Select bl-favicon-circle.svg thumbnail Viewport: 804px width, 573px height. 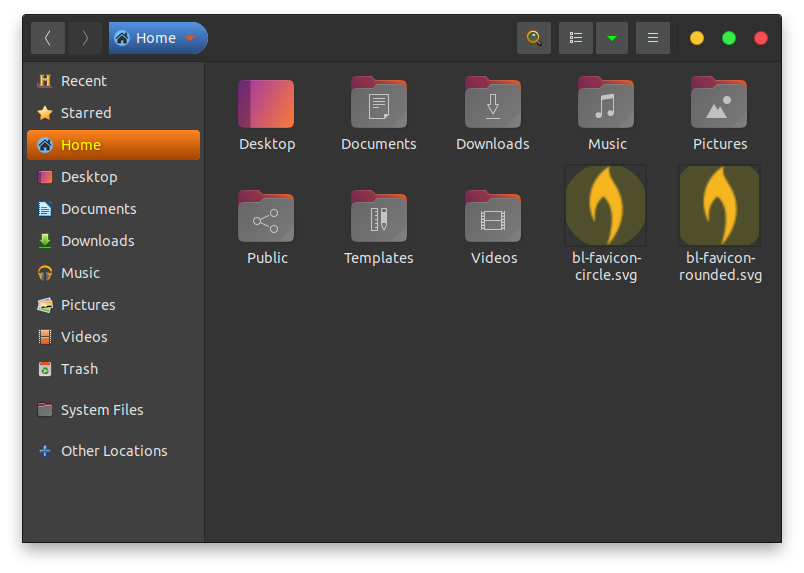pyautogui.click(x=606, y=205)
